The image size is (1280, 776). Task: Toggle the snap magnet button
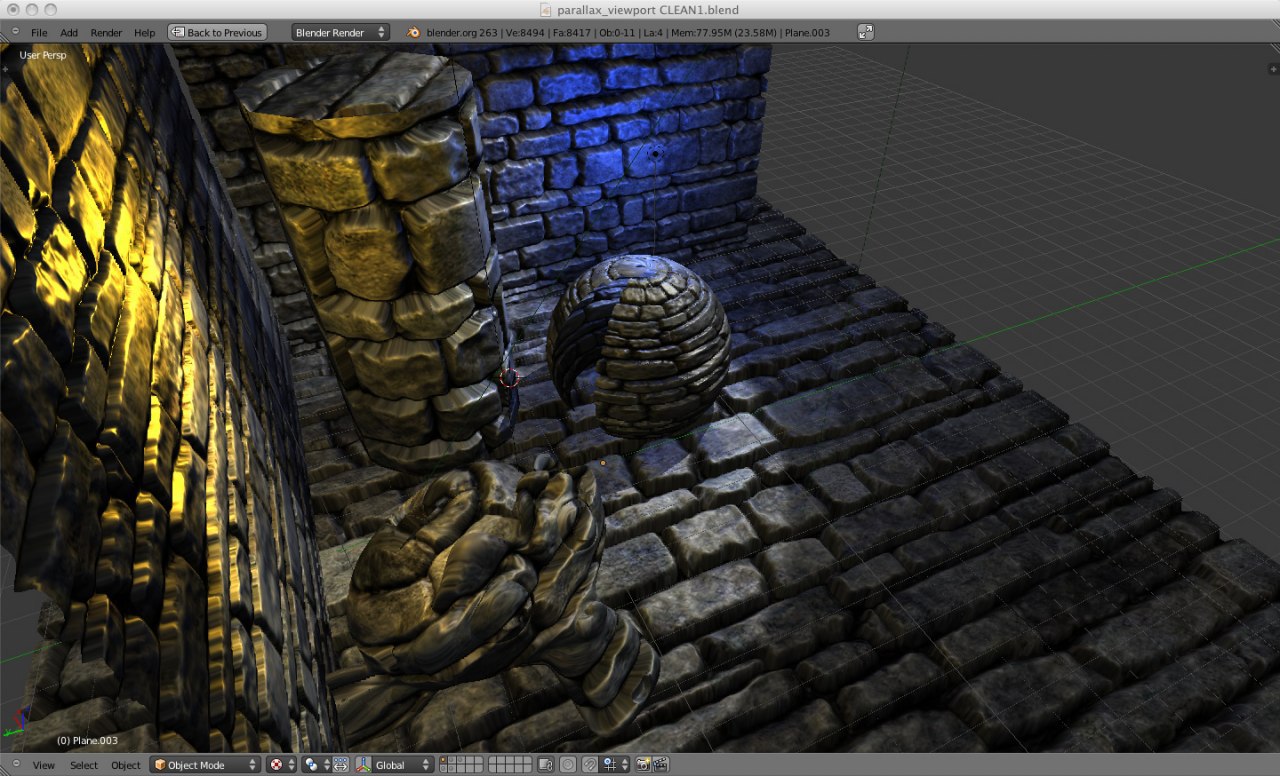pos(590,765)
